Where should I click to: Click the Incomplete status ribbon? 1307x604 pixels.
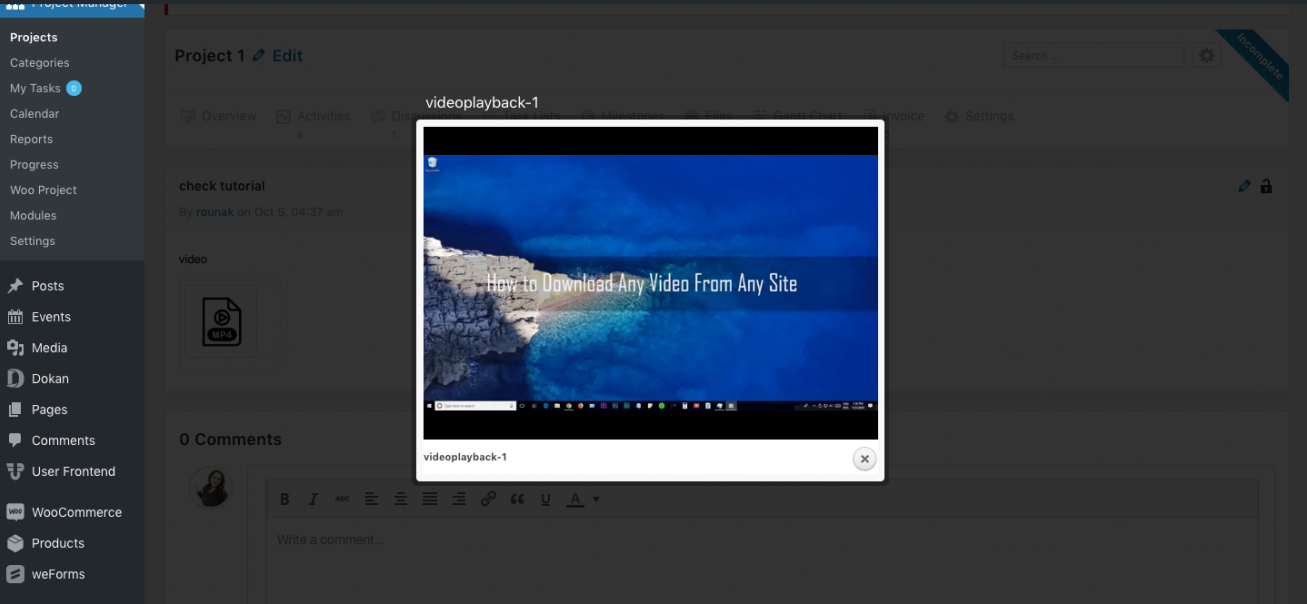tap(1258, 58)
